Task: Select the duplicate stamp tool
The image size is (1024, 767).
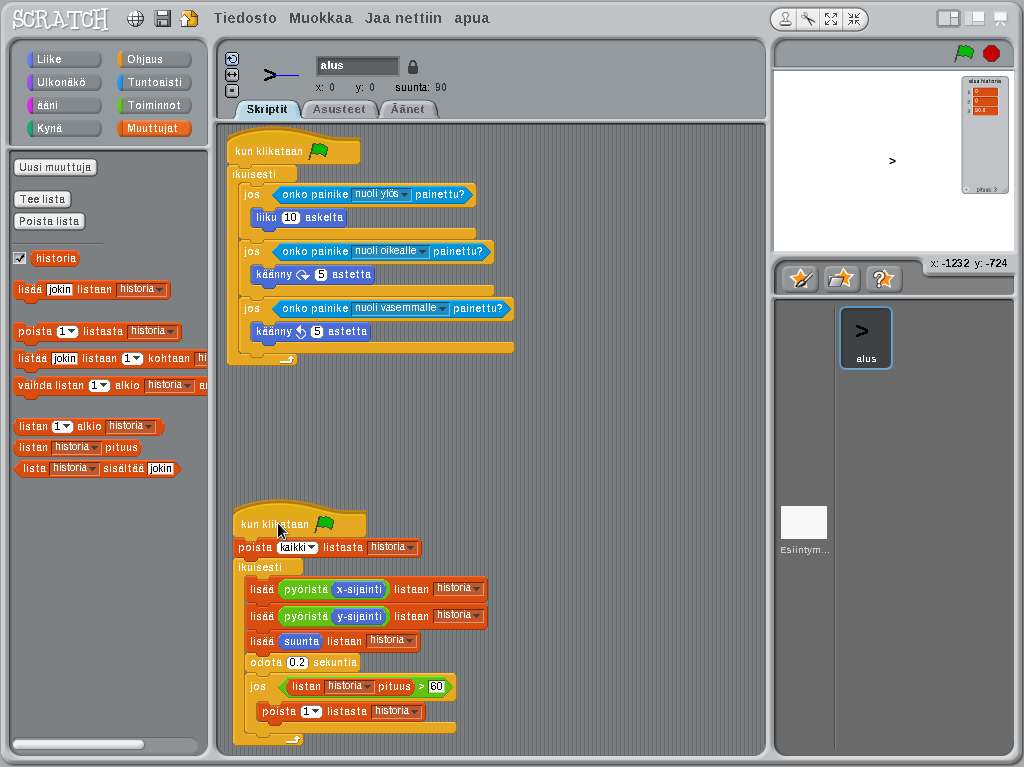Action: click(786, 19)
